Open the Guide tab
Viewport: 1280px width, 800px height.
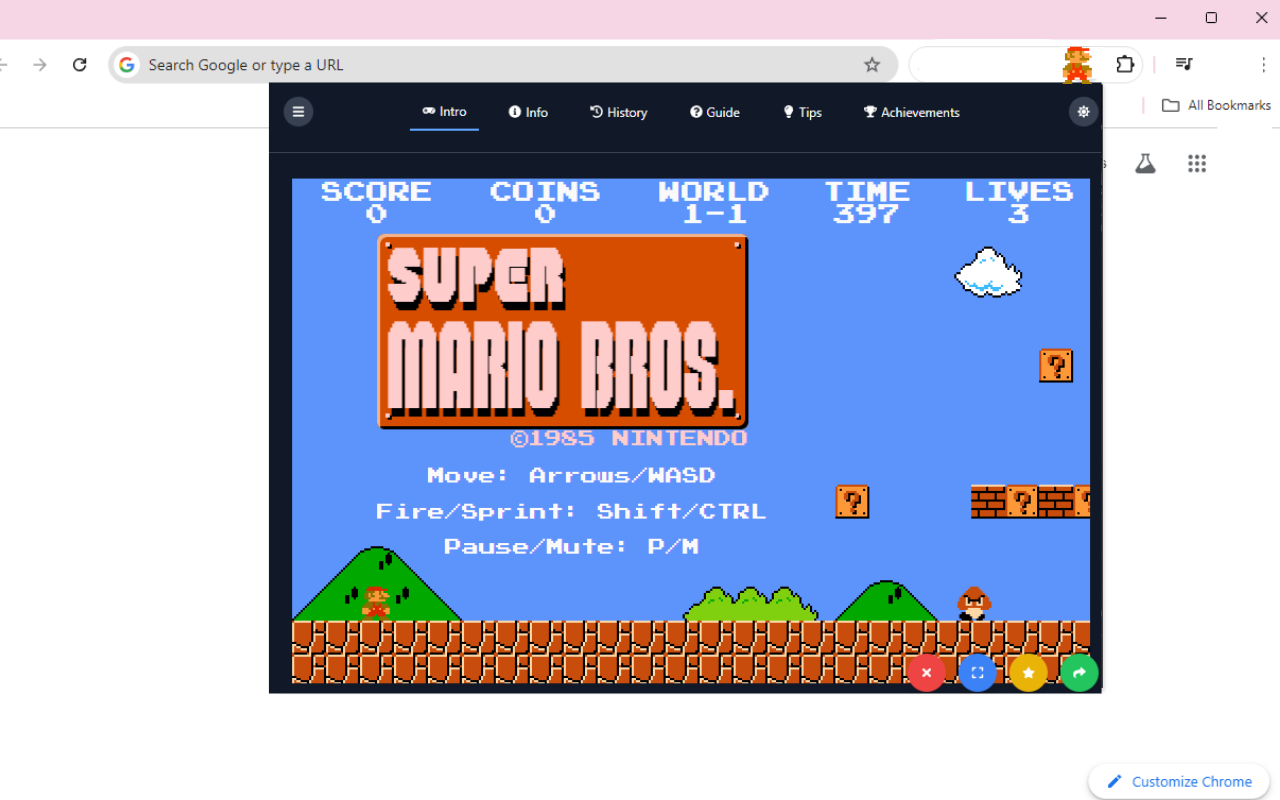click(715, 112)
